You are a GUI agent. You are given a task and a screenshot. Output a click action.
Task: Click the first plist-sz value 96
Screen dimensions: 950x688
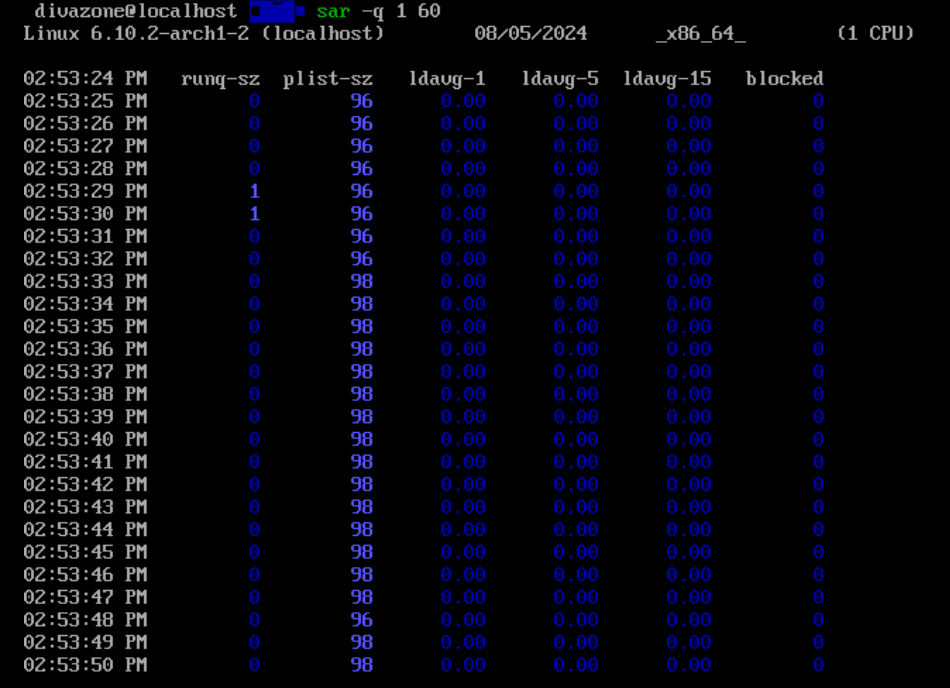pos(361,100)
